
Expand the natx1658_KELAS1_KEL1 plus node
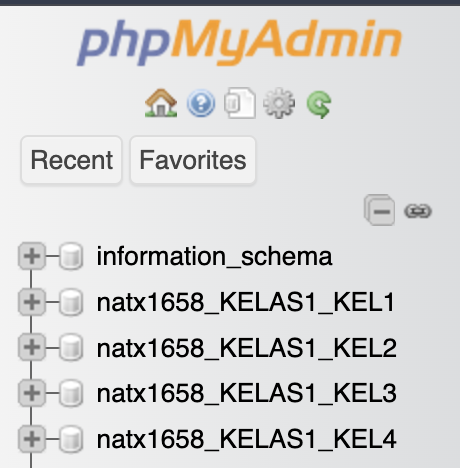tap(32, 302)
